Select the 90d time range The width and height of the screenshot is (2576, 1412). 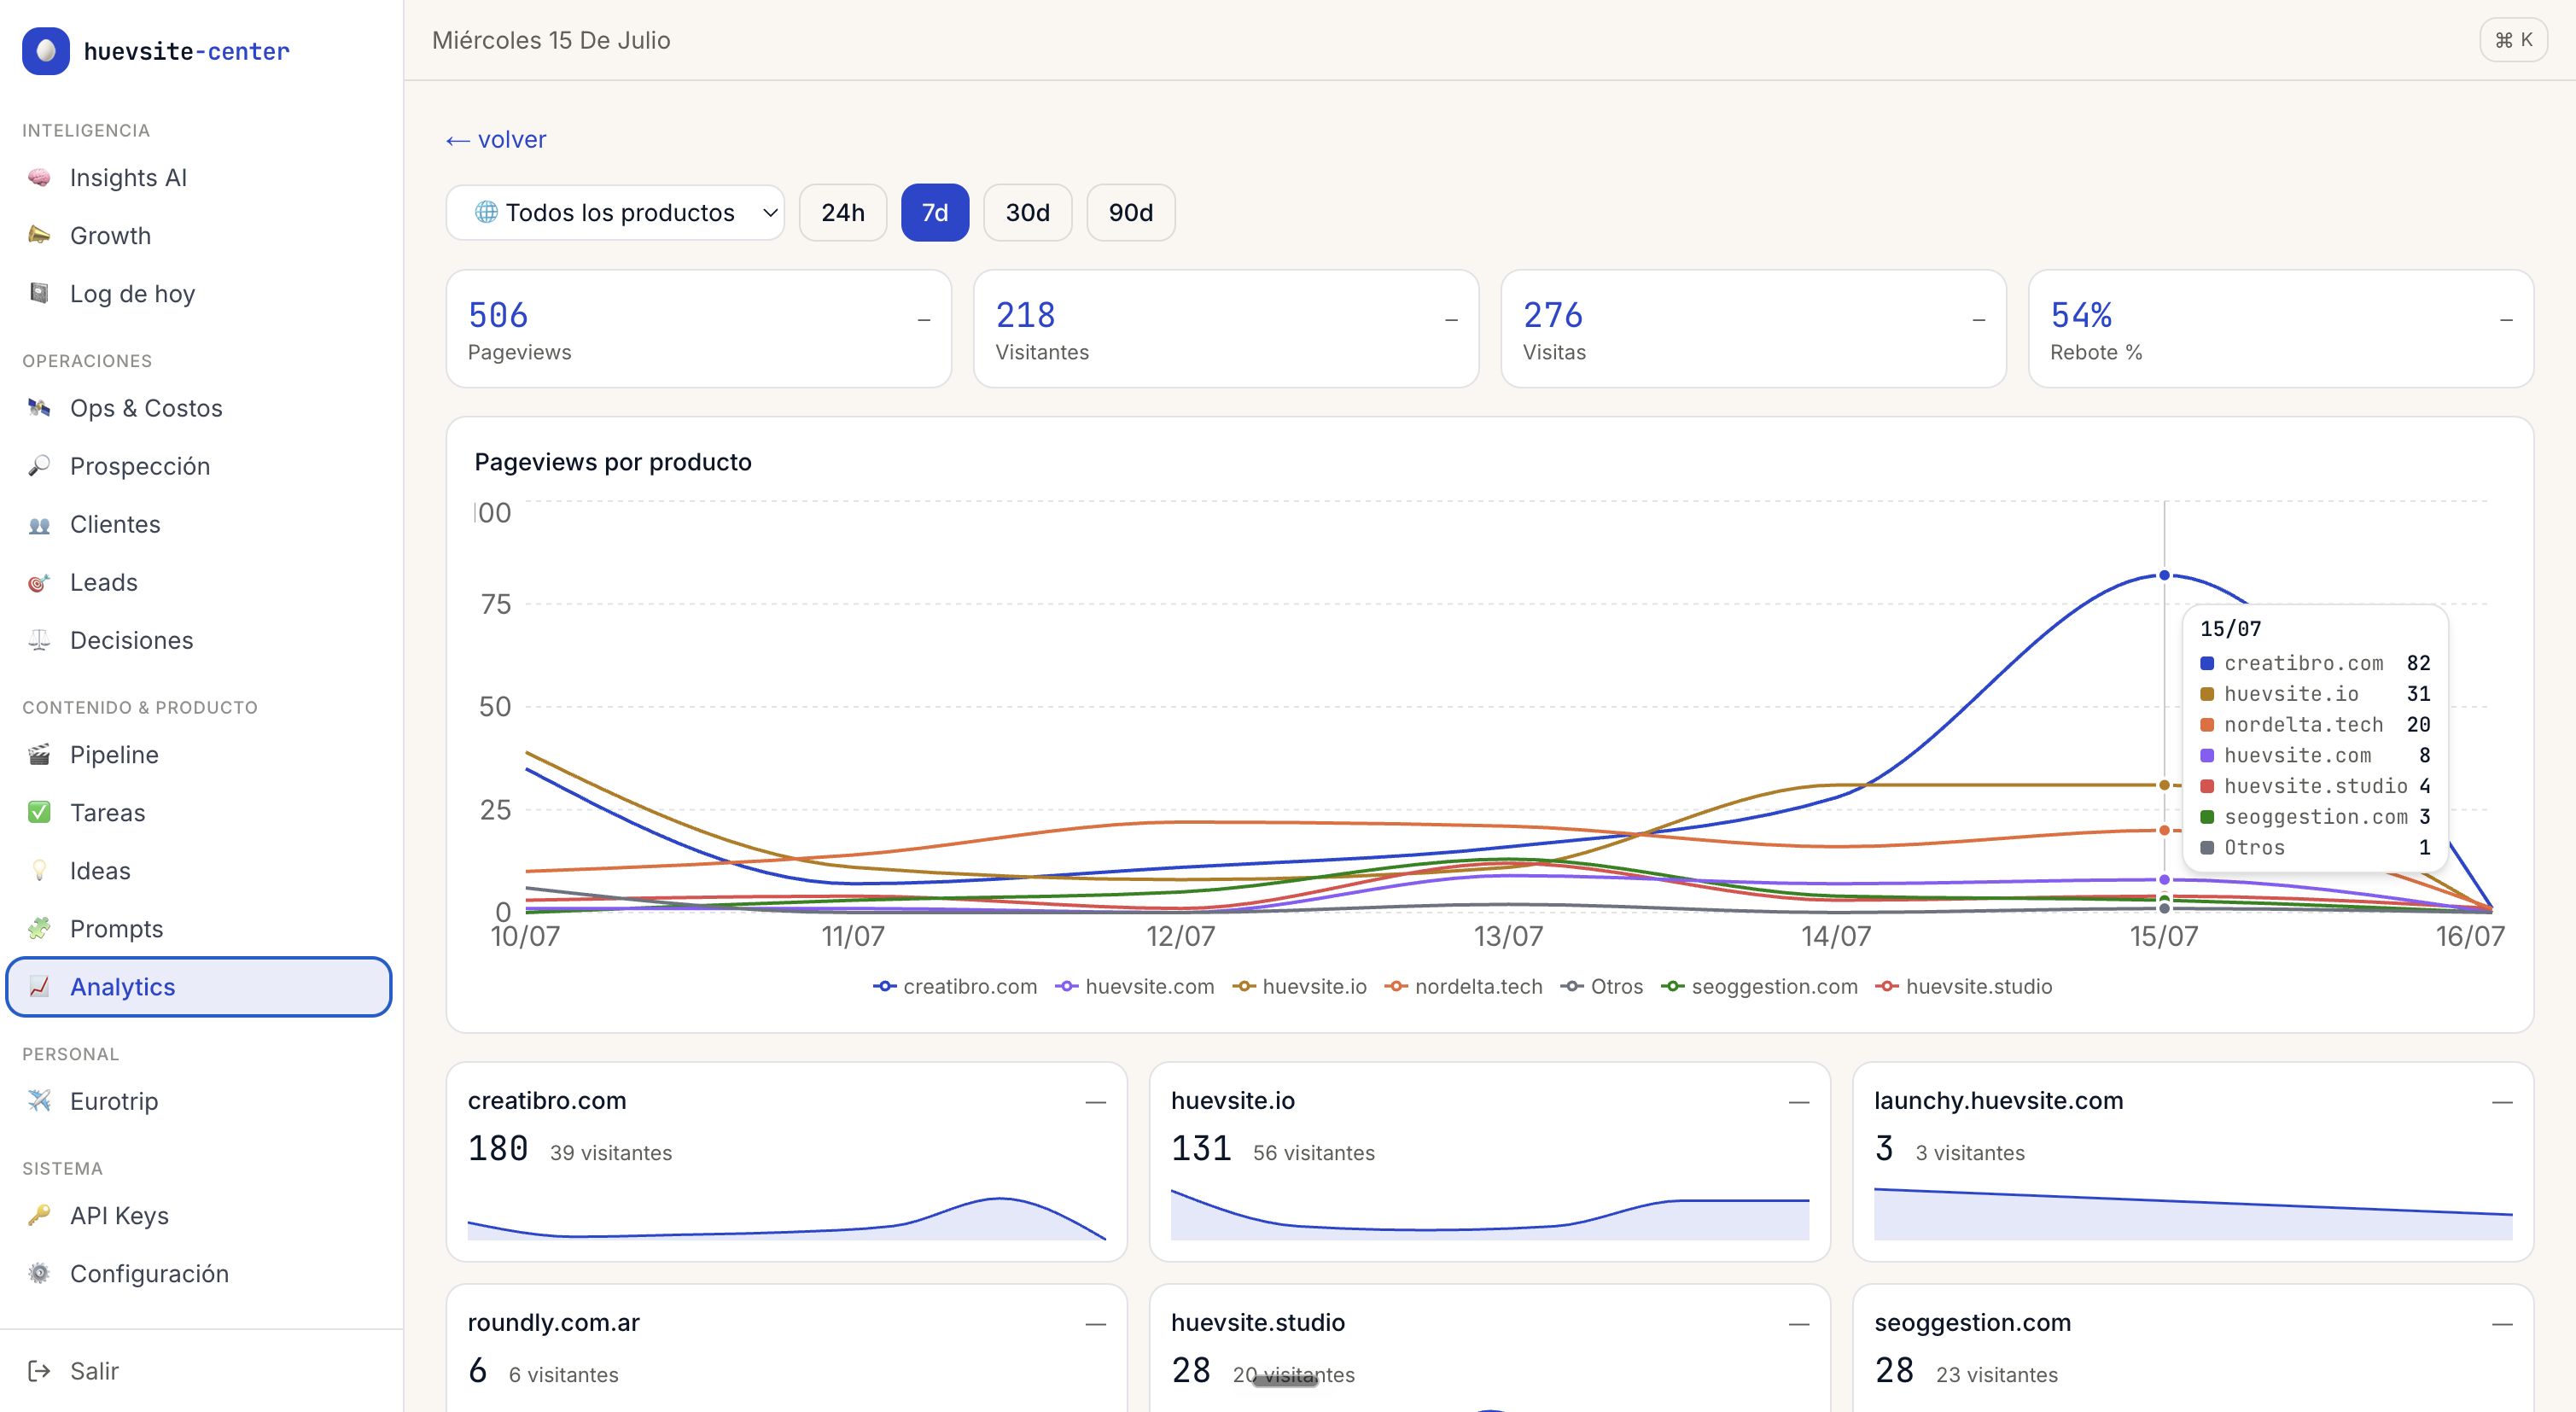(1131, 212)
